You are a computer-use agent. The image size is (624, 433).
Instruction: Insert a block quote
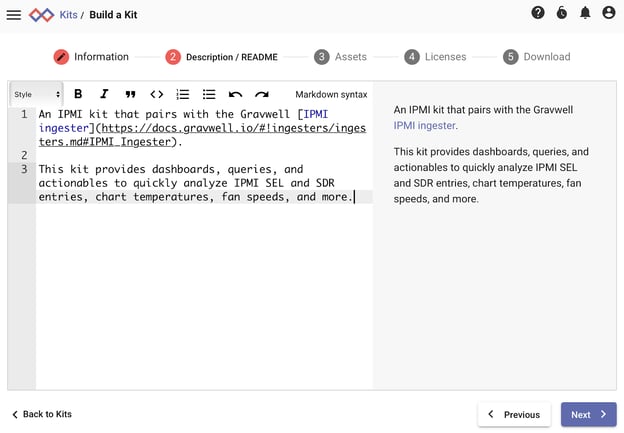point(130,94)
